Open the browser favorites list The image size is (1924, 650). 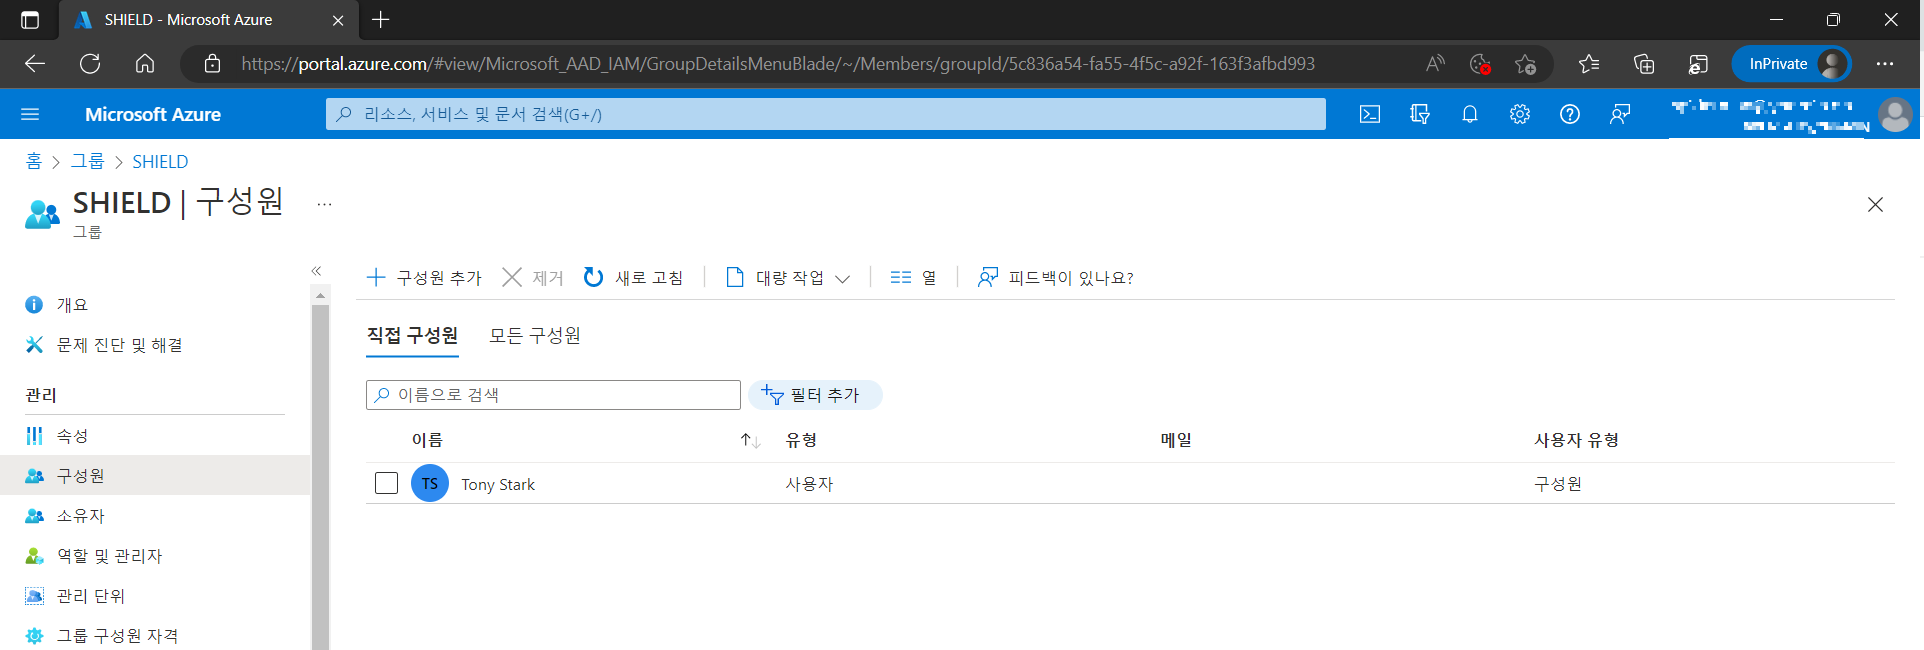(1589, 64)
